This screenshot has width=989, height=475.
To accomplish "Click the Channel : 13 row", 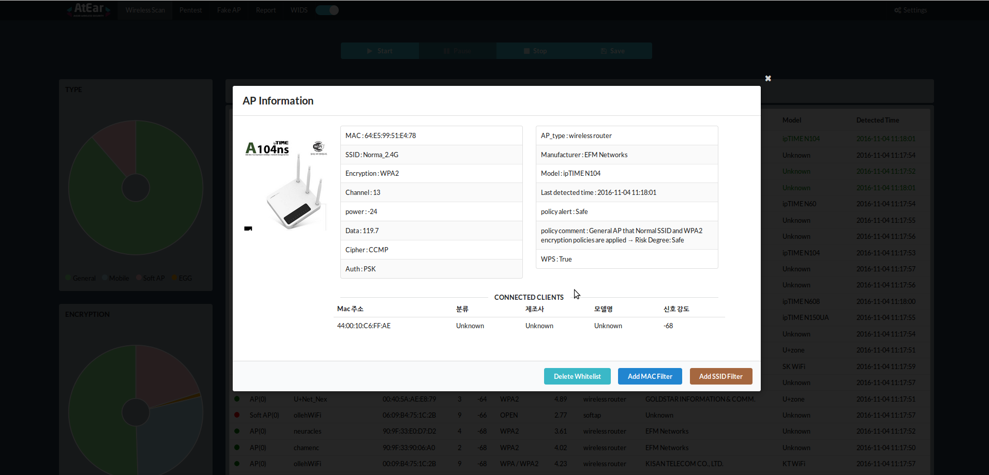I will pyautogui.click(x=431, y=192).
